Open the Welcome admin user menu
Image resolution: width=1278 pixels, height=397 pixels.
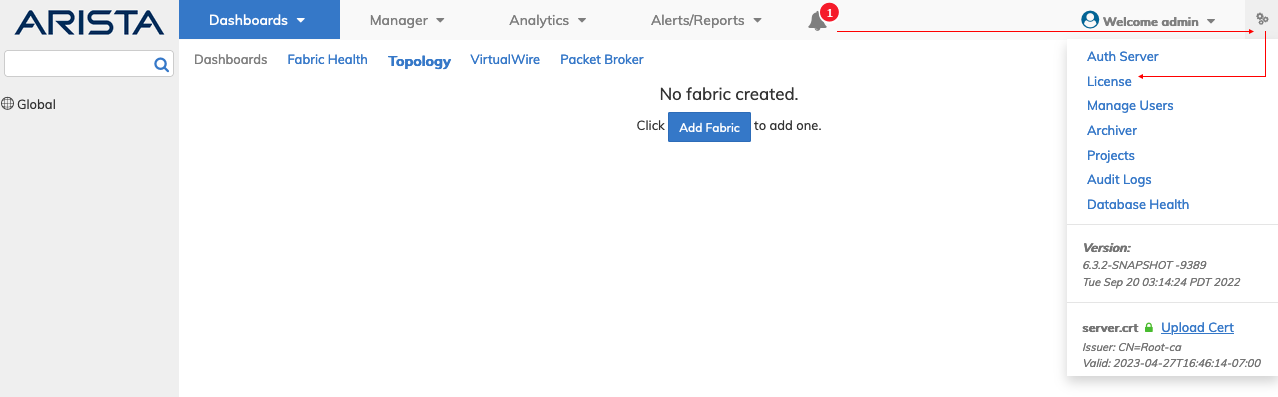click(x=1150, y=21)
